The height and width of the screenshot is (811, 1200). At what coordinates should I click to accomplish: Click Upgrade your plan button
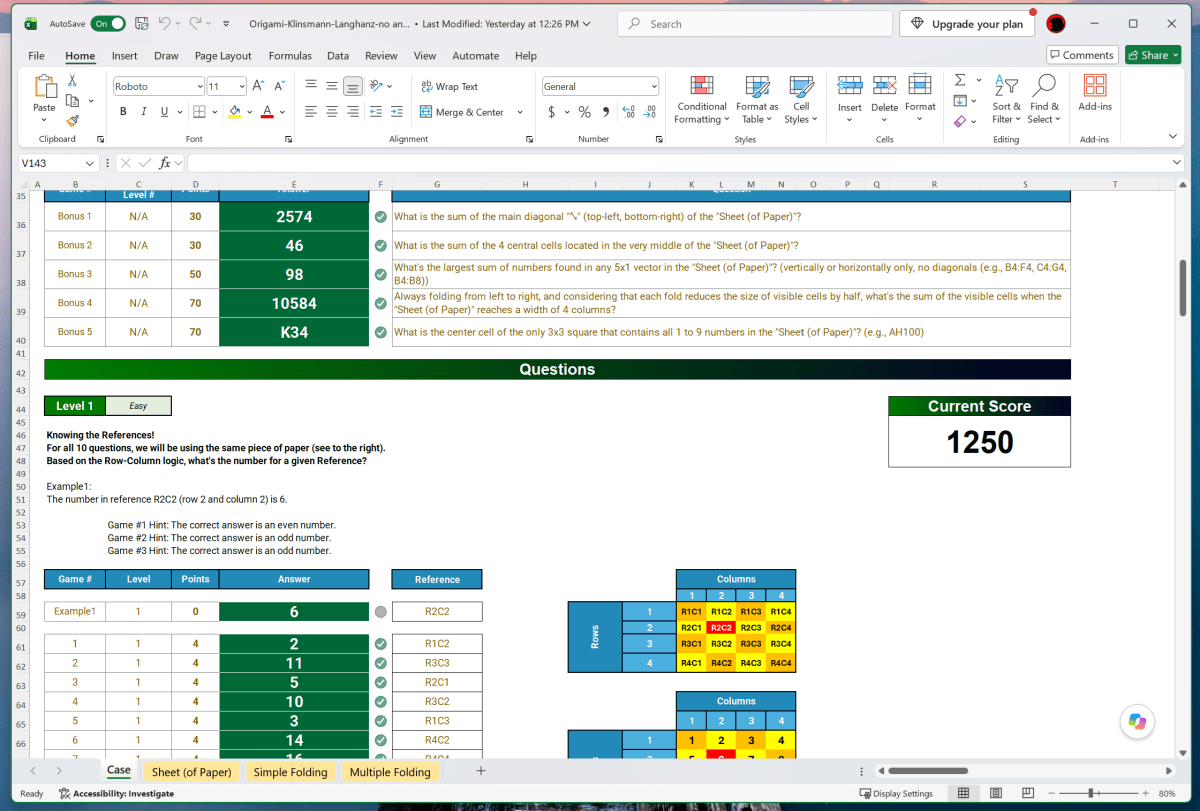point(968,23)
